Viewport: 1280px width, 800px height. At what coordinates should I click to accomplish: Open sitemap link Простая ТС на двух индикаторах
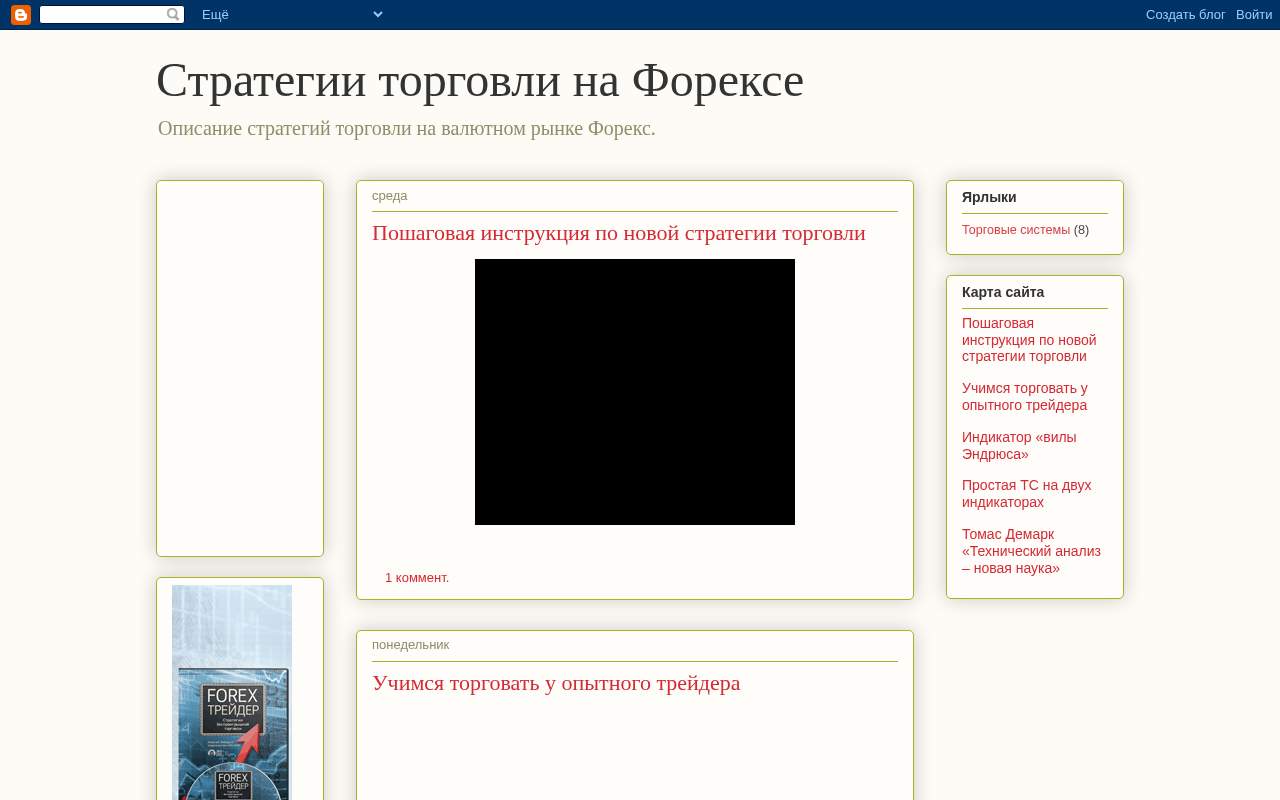coord(1027,494)
